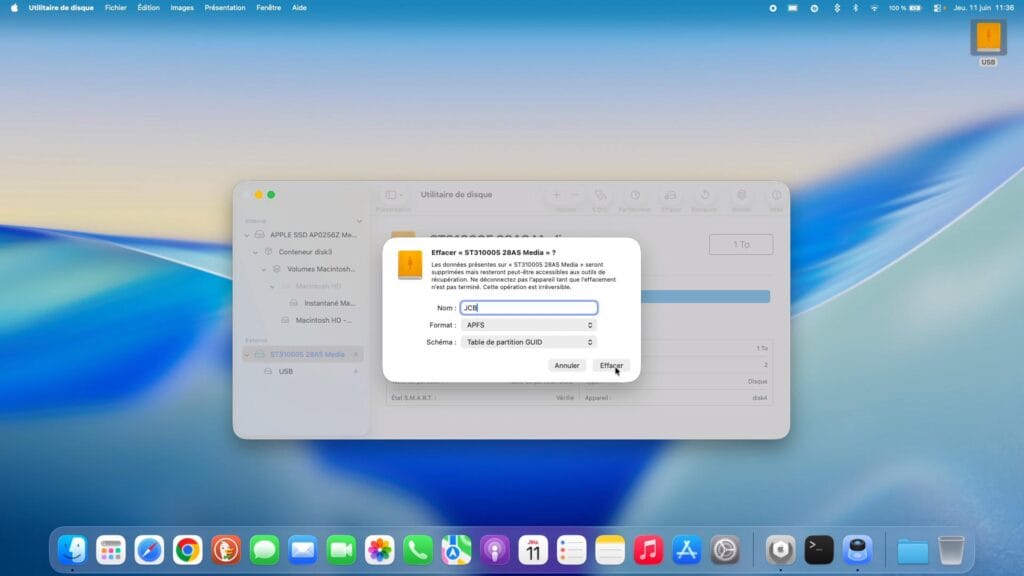Image resolution: width=1024 pixels, height=576 pixels.
Task: Click the Bluetooth icon in menu bar
Action: [855, 8]
